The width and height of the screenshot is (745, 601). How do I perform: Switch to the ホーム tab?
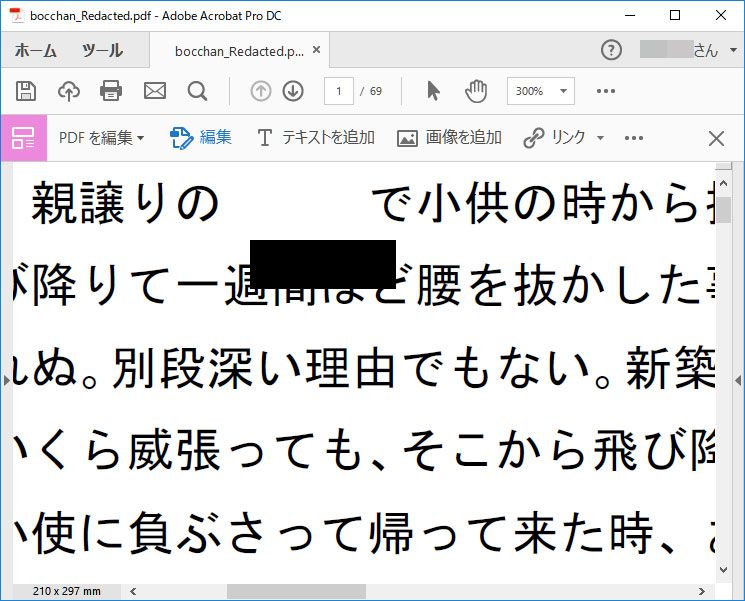[36, 51]
